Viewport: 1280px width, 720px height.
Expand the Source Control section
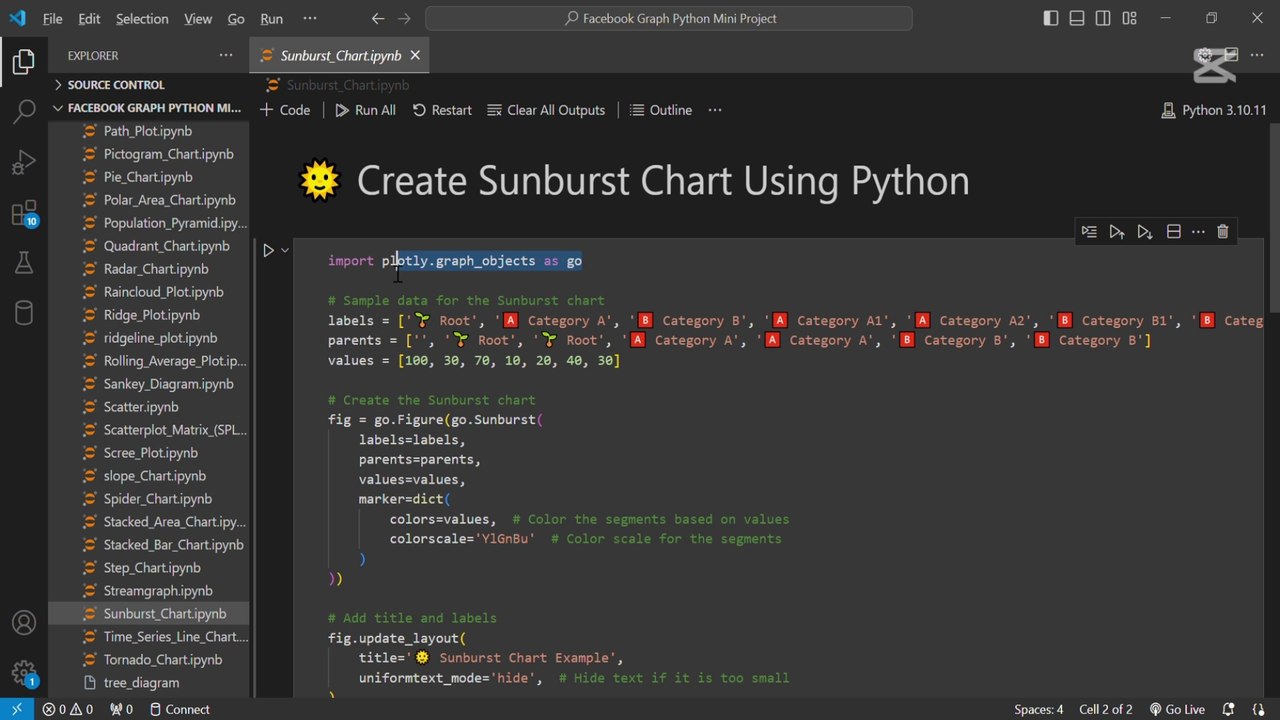116,85
